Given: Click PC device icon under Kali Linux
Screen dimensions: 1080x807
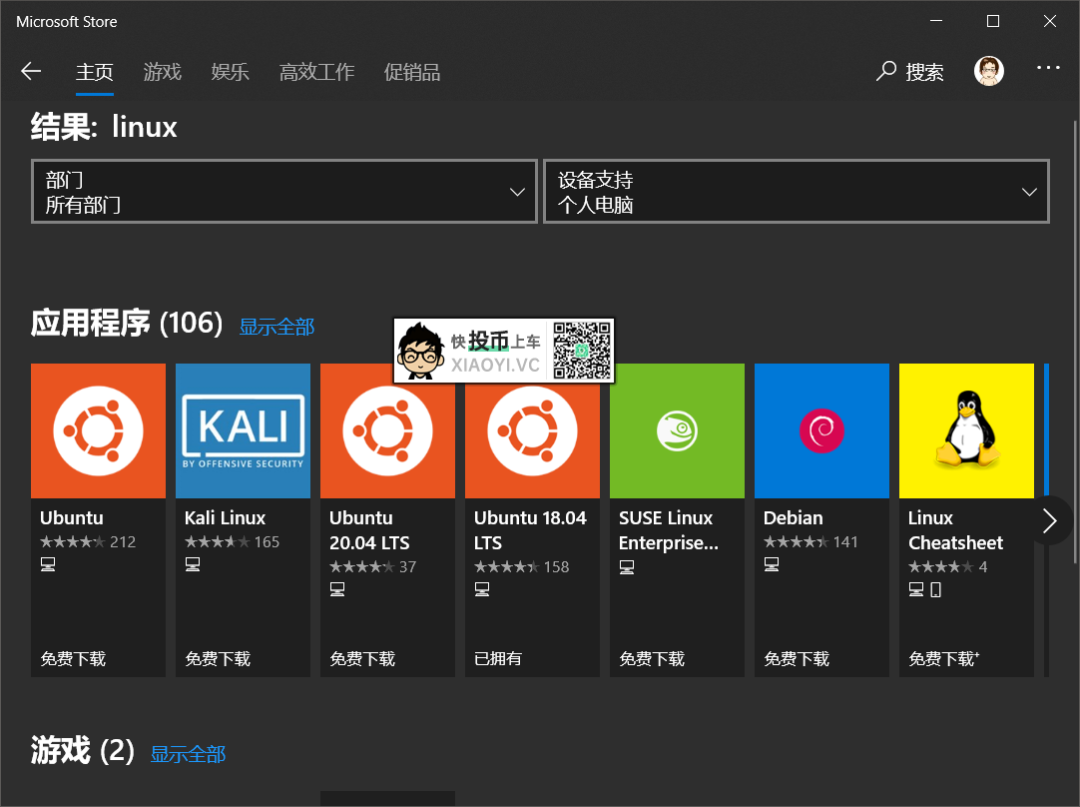Looking at the screenshot, I should coord(192,565).
